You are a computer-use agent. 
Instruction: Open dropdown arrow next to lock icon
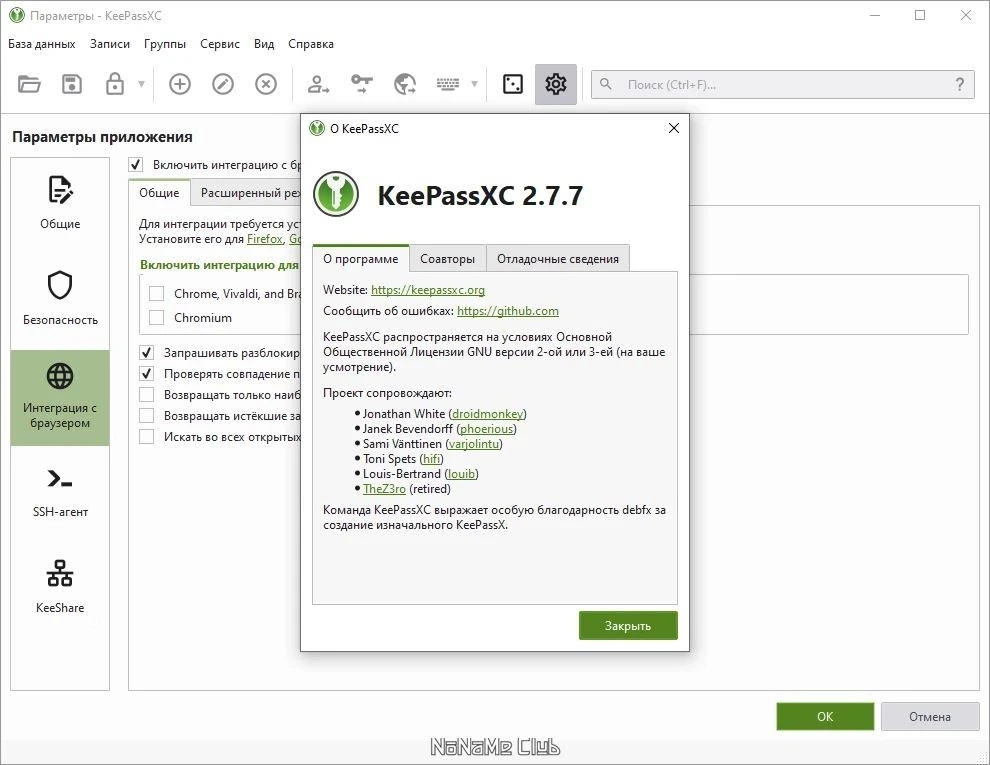(x=141, y=84)
